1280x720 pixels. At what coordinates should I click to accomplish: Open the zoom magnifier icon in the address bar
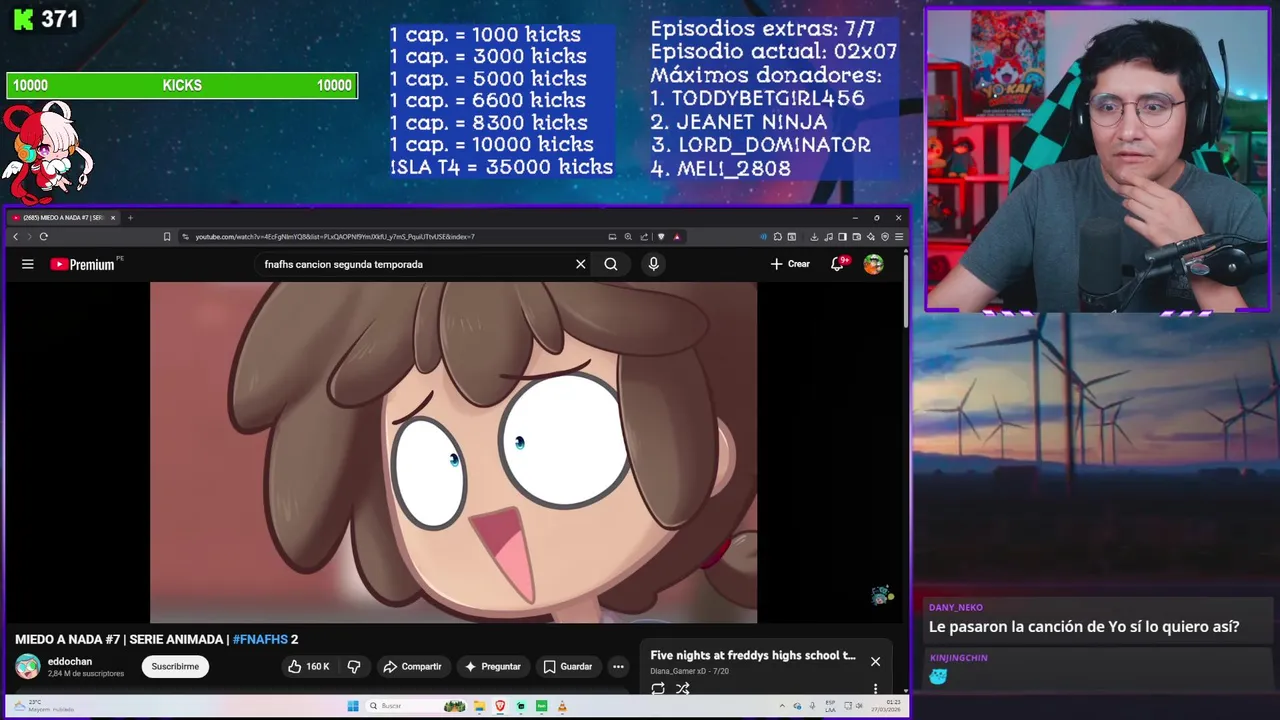click(x=628, y=237)
